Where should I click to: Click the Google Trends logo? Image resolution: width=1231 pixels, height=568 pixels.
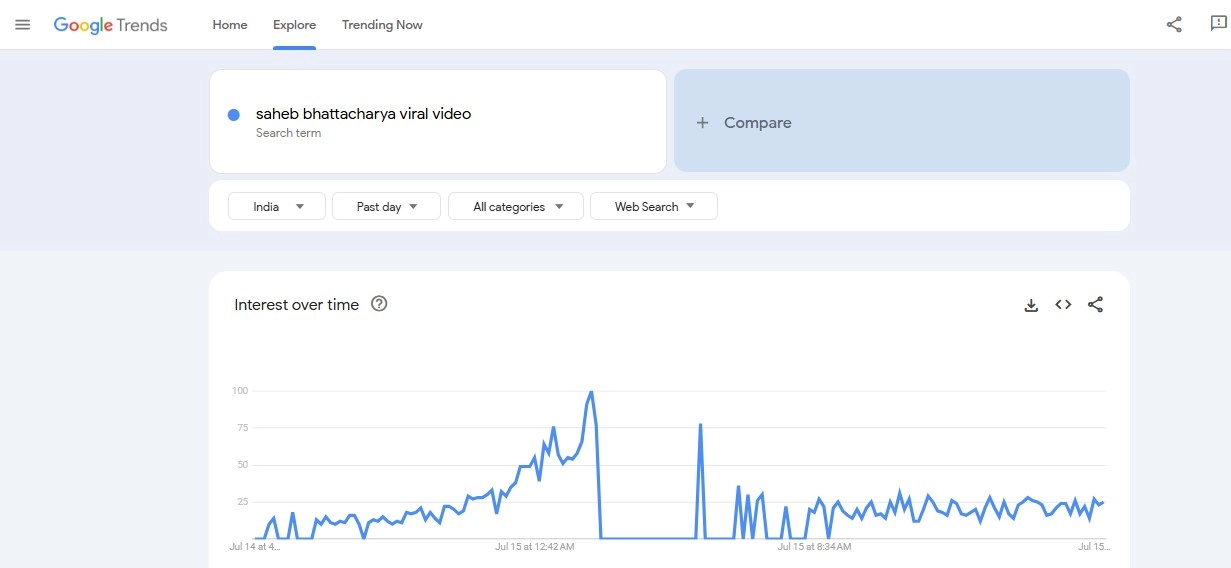[110, 25]
